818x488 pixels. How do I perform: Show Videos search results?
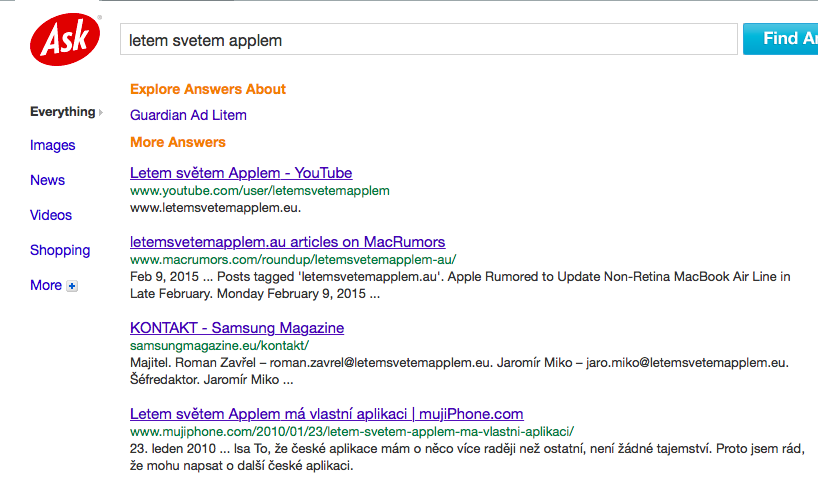[x=51, y=215]
